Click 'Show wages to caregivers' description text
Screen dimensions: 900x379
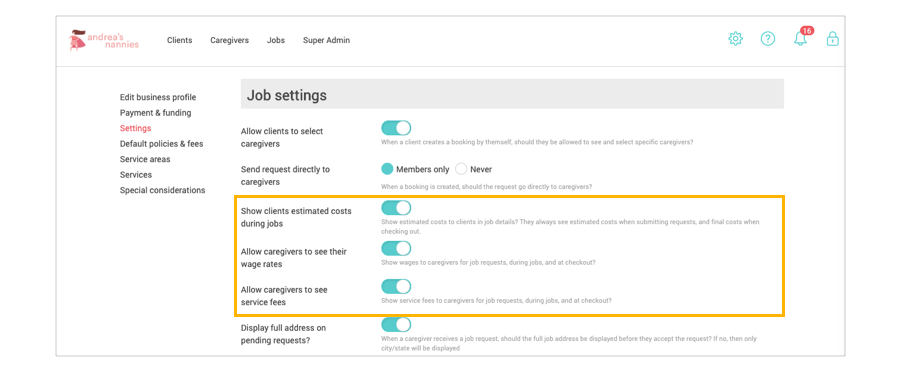coord(488,262)
